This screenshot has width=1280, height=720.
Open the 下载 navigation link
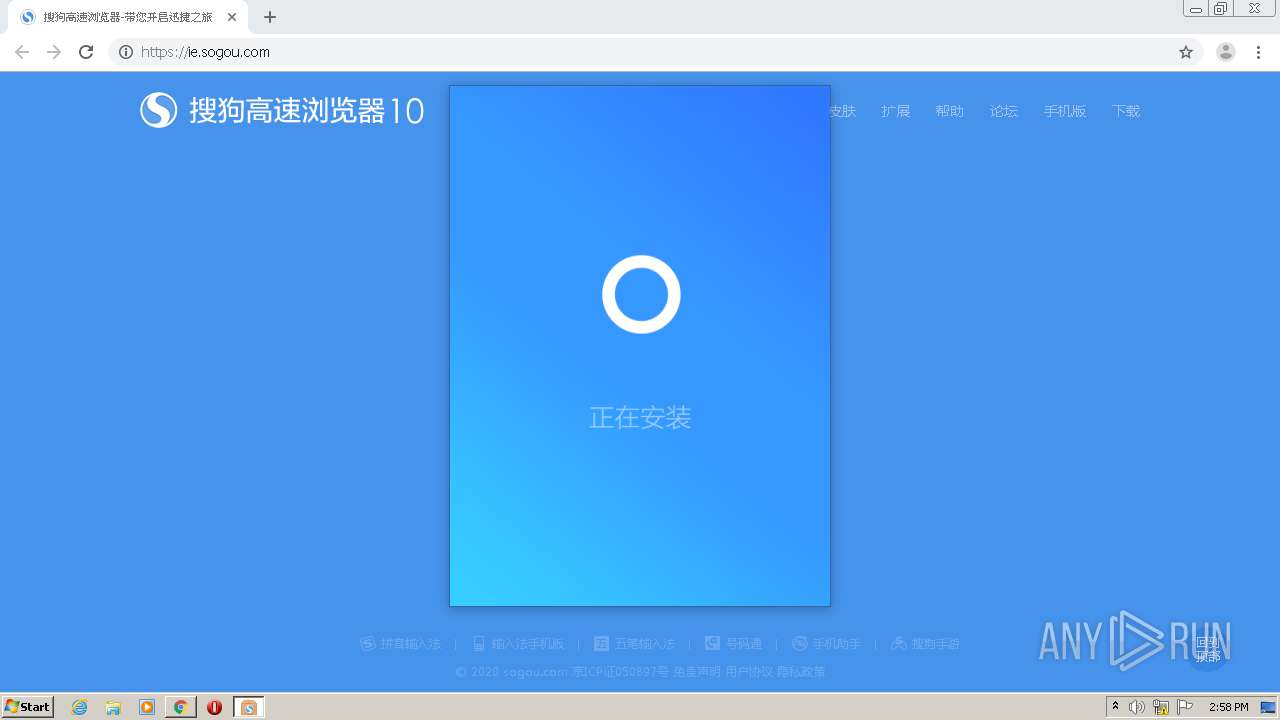[x=1126, y=111]
